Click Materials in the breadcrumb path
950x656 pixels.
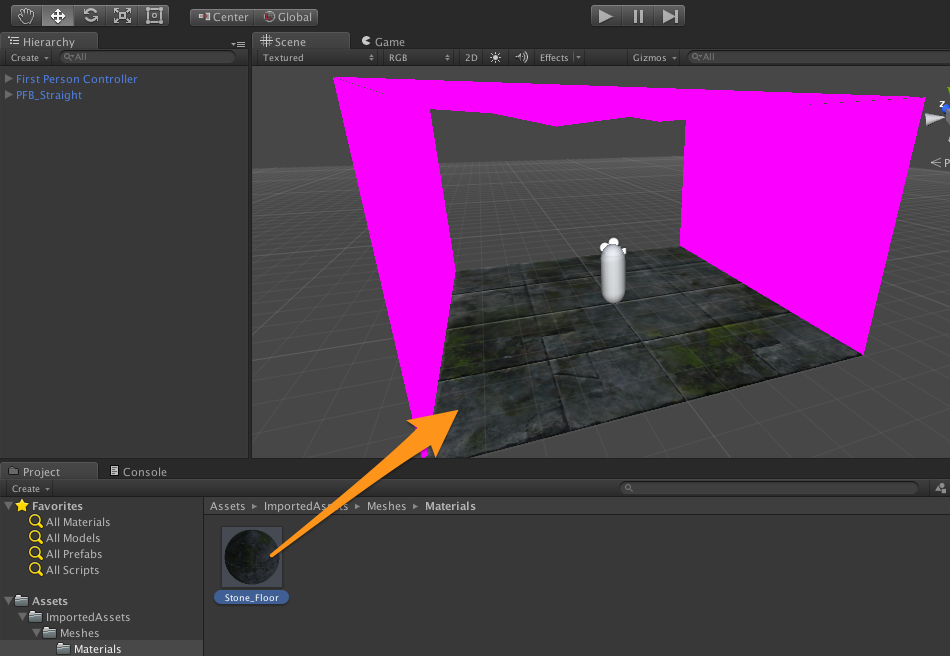pyautogui.click(x=450, y=506)
